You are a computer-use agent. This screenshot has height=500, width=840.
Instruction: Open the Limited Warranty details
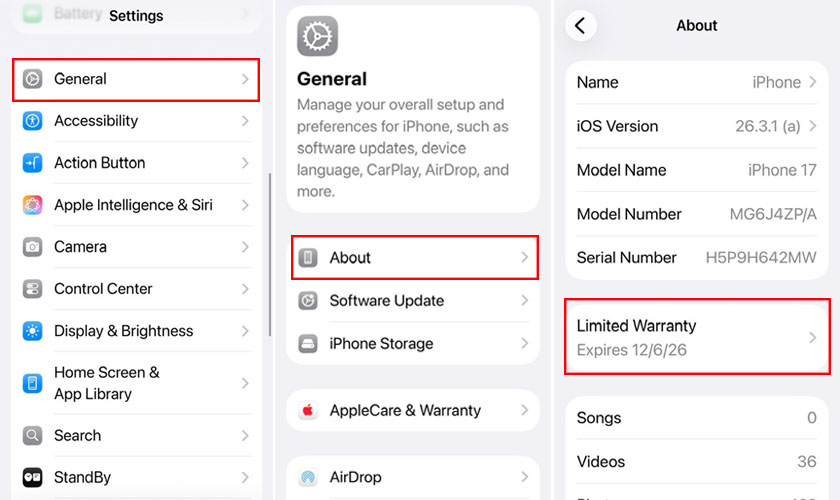697,337
